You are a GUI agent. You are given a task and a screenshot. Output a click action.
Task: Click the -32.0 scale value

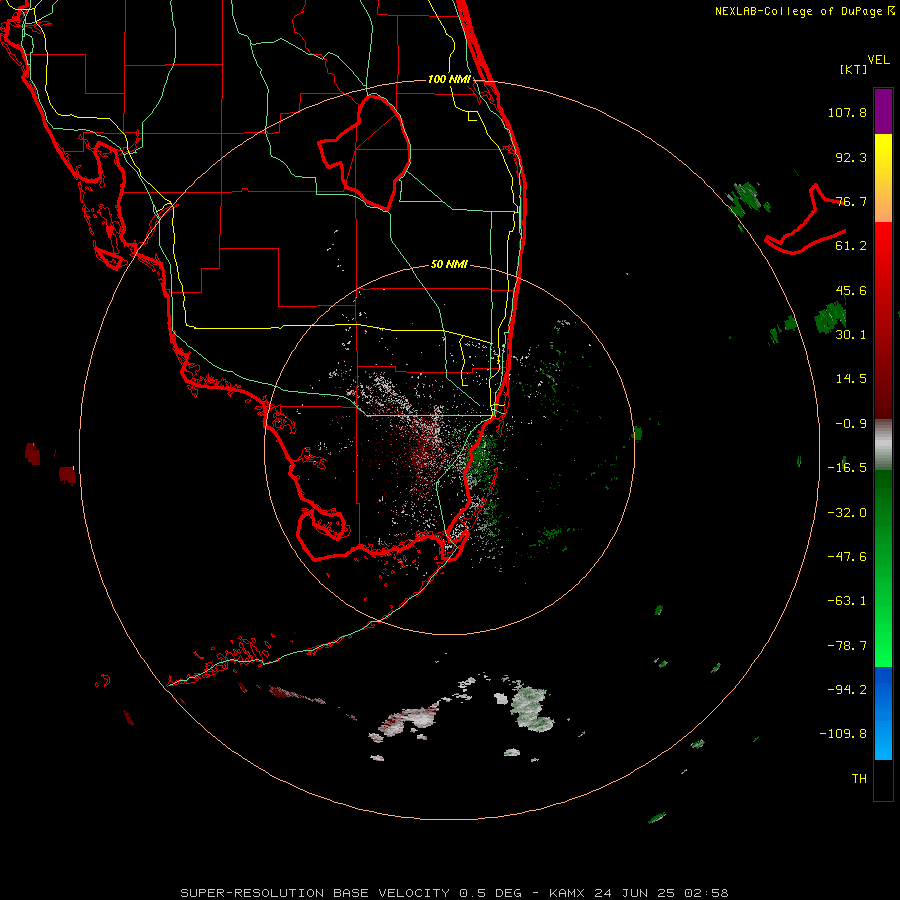847,513
